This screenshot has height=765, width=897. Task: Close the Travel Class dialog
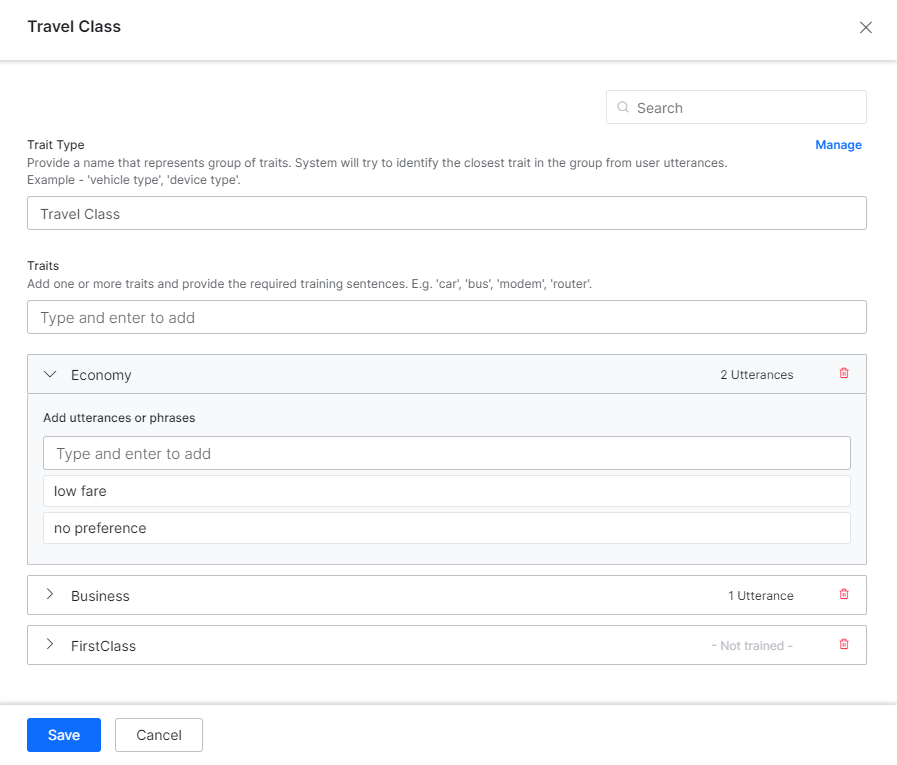[x=865, y=27]
